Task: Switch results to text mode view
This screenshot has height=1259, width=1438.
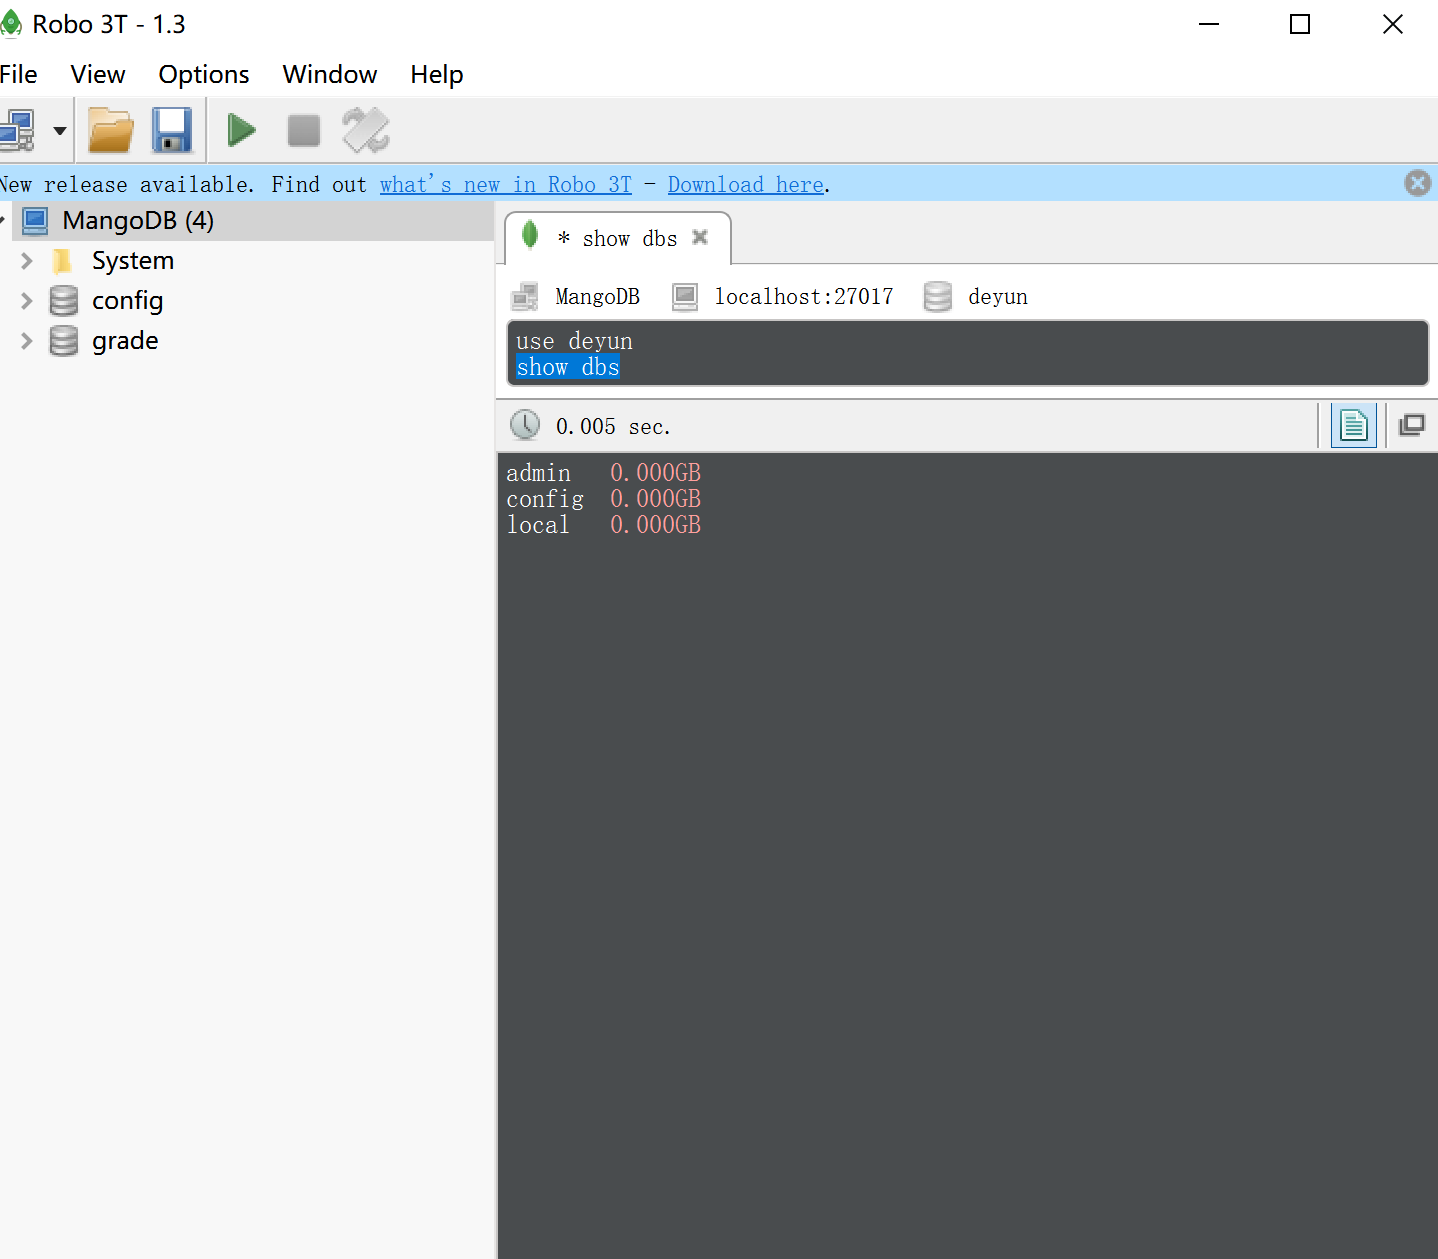Action: coord(1354,426)
